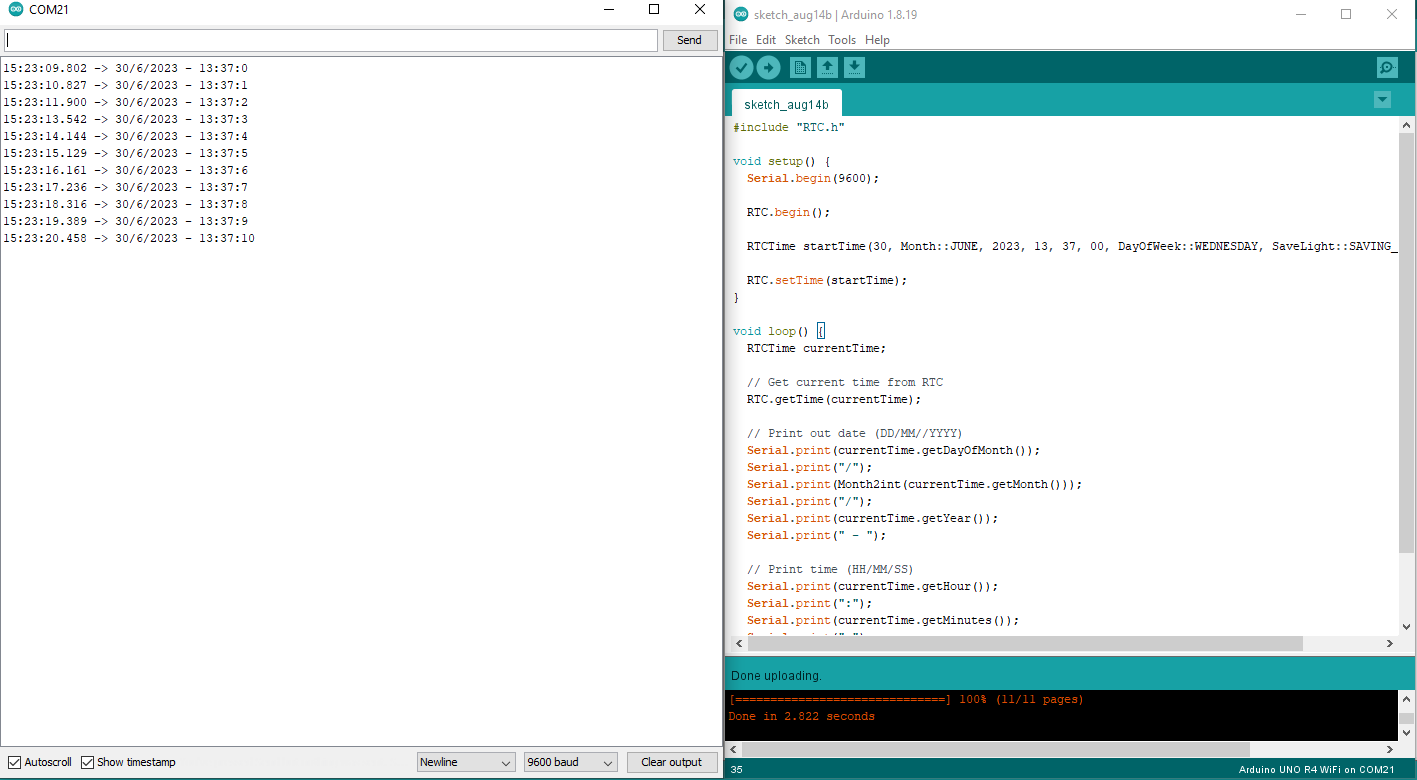Click the down arrow of editor vertical scrollbar
Viewport: 1417px width, 780px height.
click(x=1407, y=627)
